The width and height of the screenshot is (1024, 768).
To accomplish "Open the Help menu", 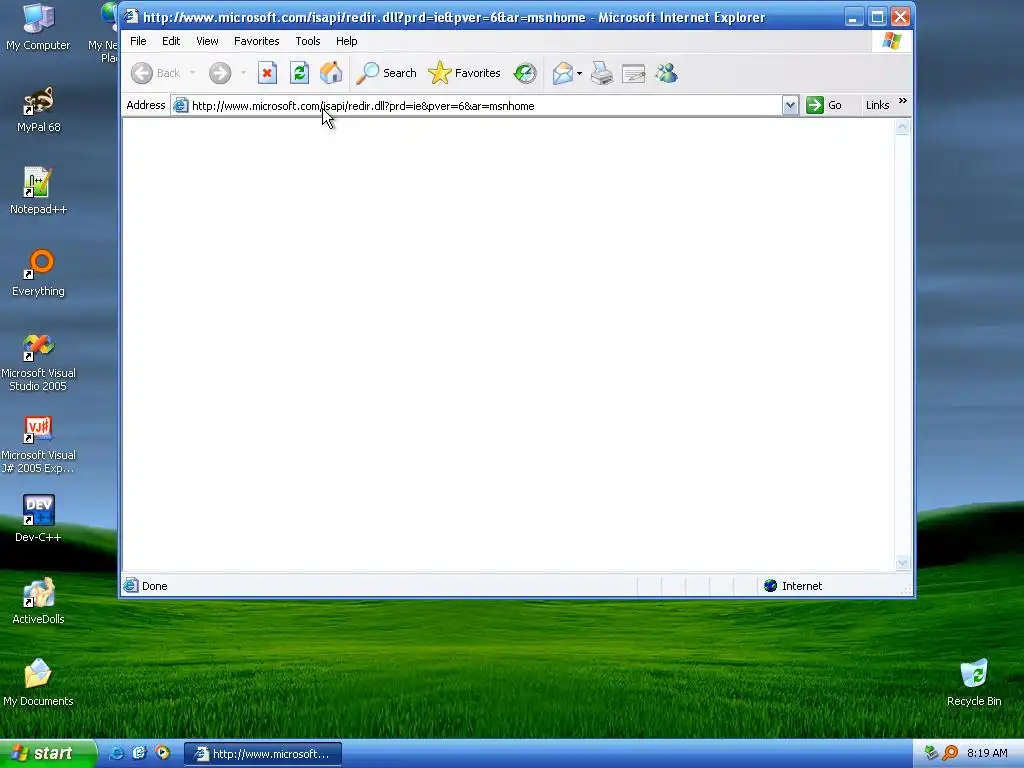I will click(x=346, y=41).
